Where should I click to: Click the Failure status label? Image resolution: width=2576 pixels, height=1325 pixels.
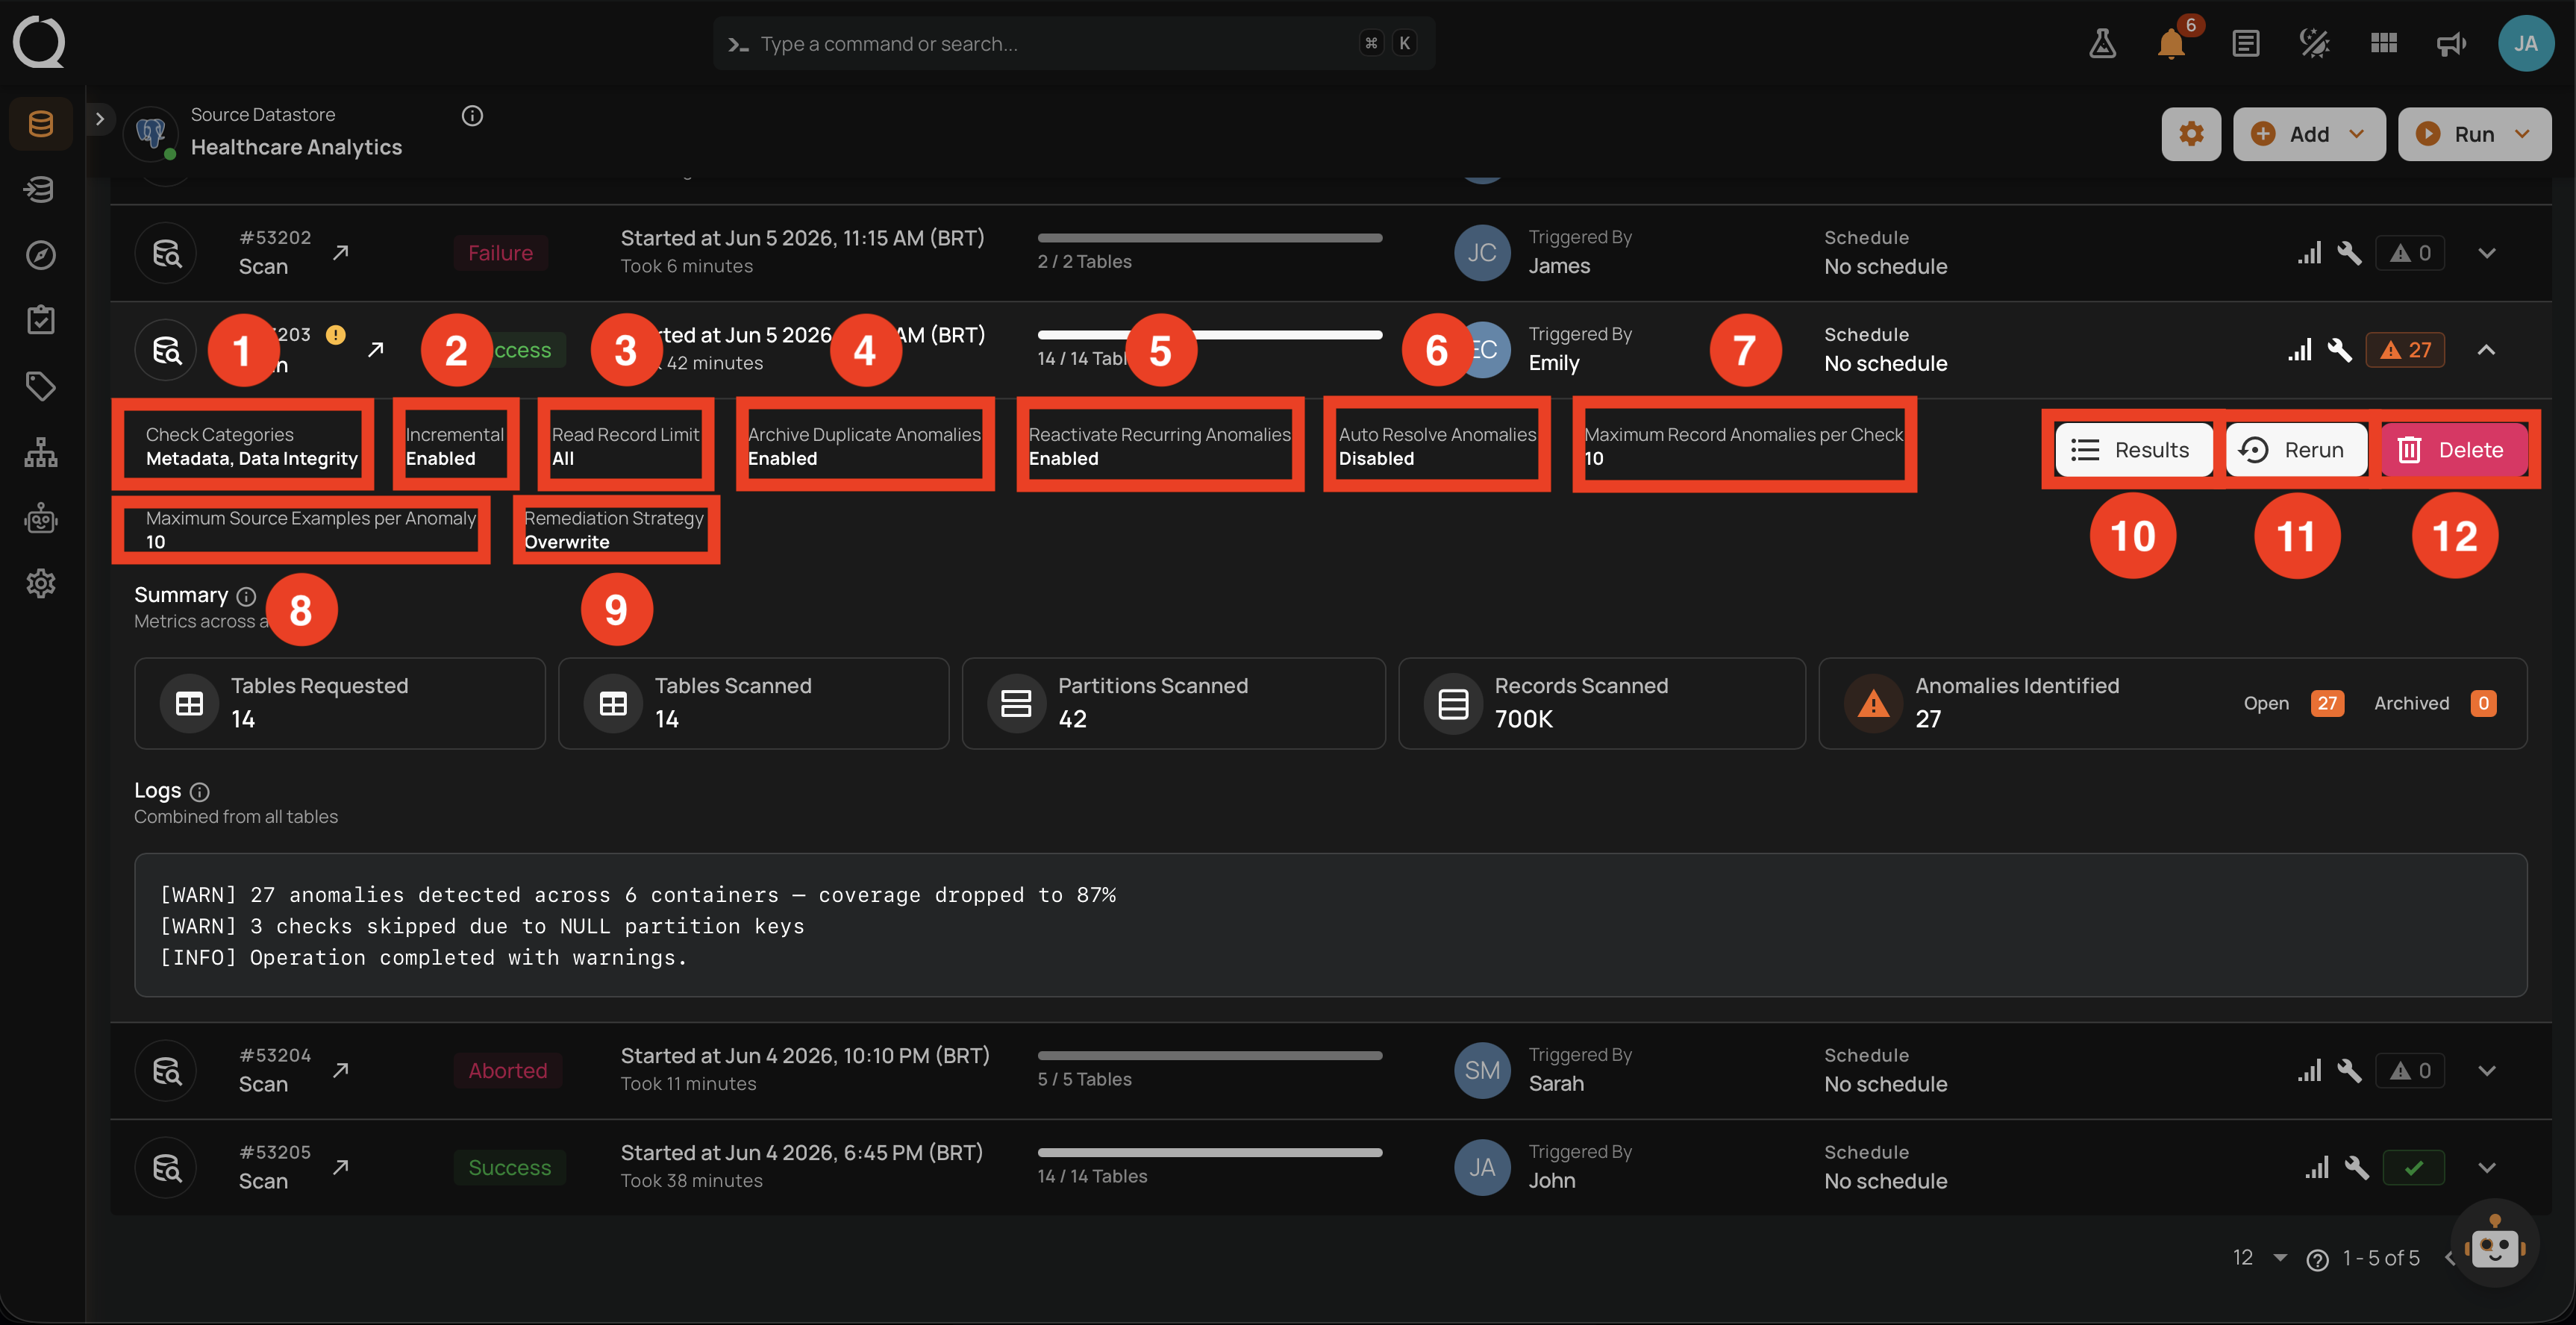tap(500, 253)
